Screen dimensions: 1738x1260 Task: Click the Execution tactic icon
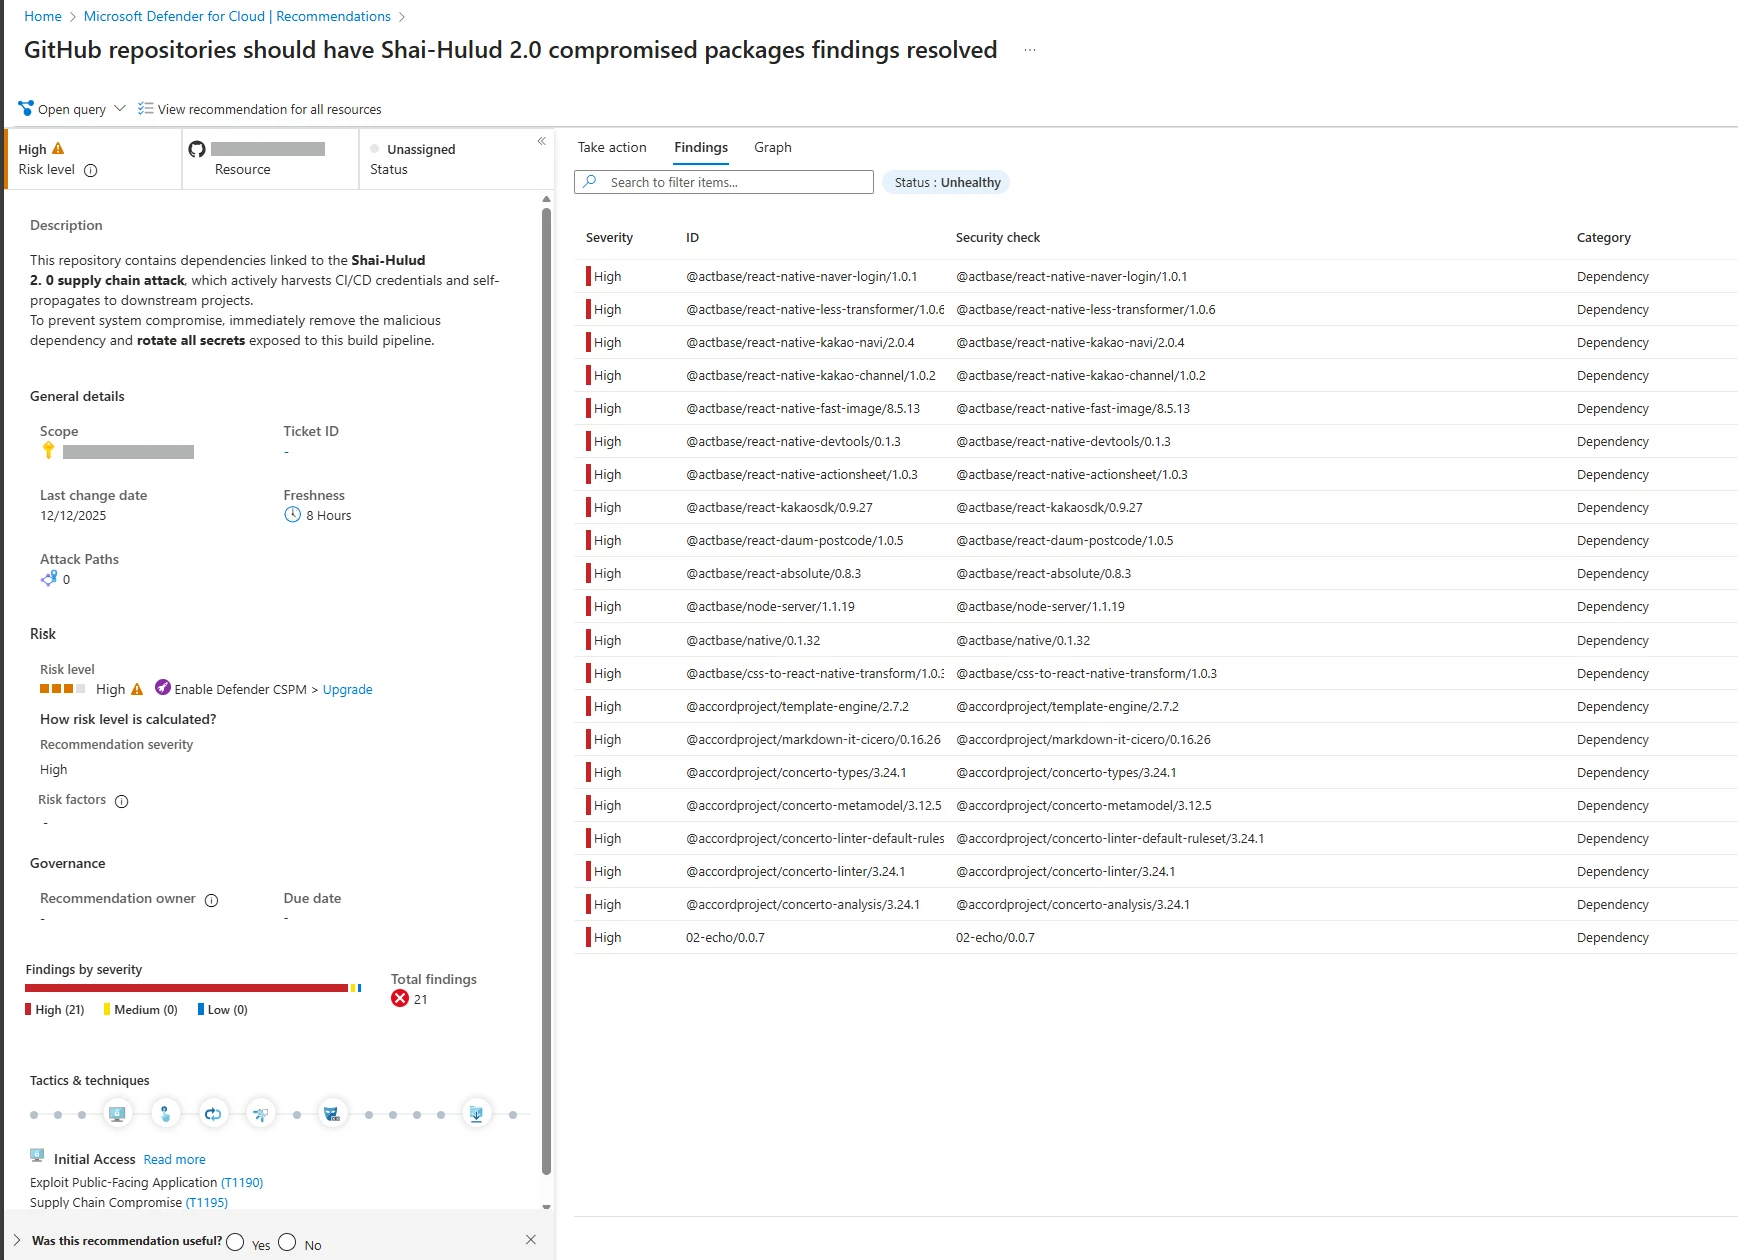[166, 1113]
